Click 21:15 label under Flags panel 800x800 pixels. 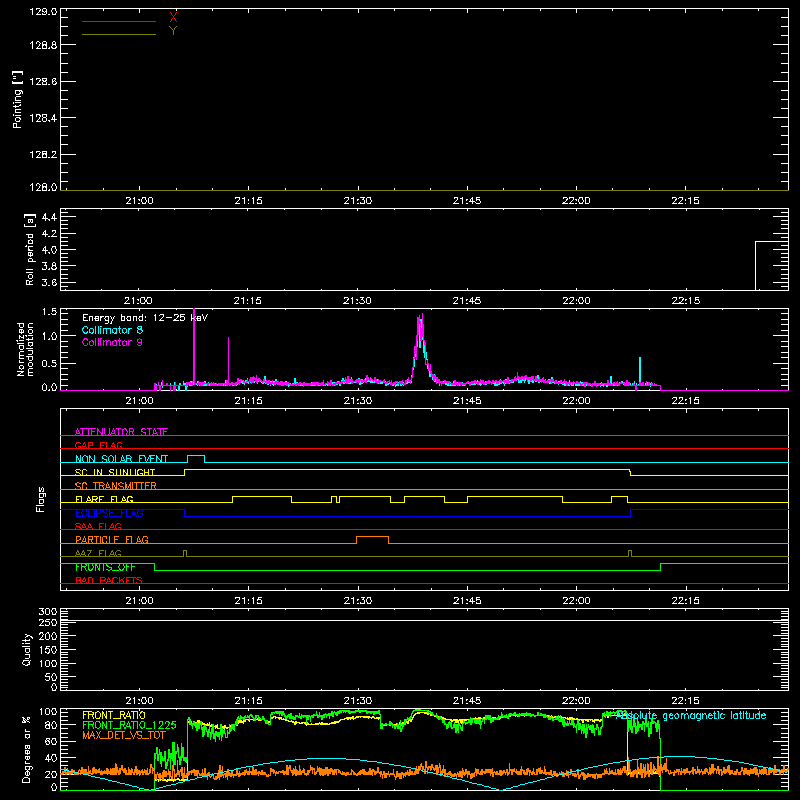(x=248, y=601)
